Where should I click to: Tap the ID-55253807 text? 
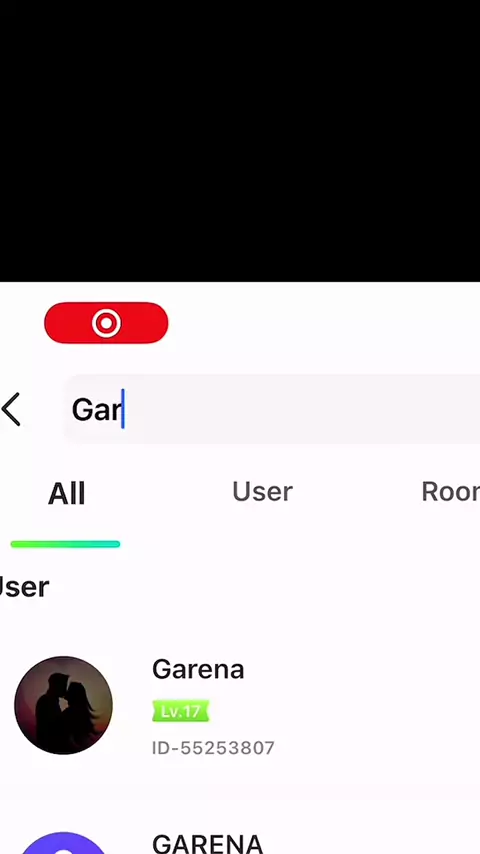(213, 748)
